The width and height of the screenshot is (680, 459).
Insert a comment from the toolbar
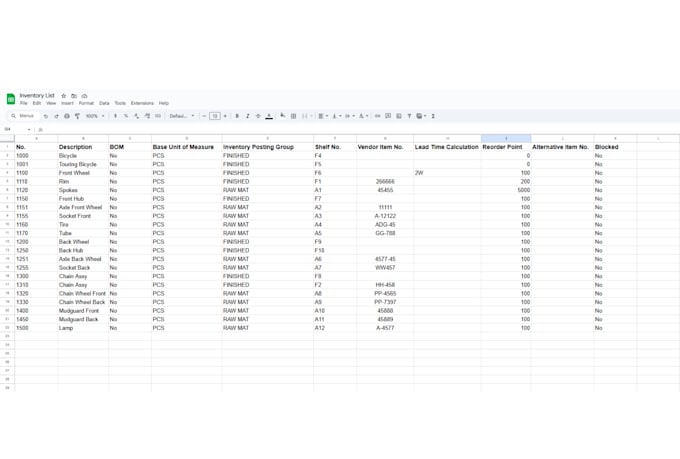click(x=388, y=116)
